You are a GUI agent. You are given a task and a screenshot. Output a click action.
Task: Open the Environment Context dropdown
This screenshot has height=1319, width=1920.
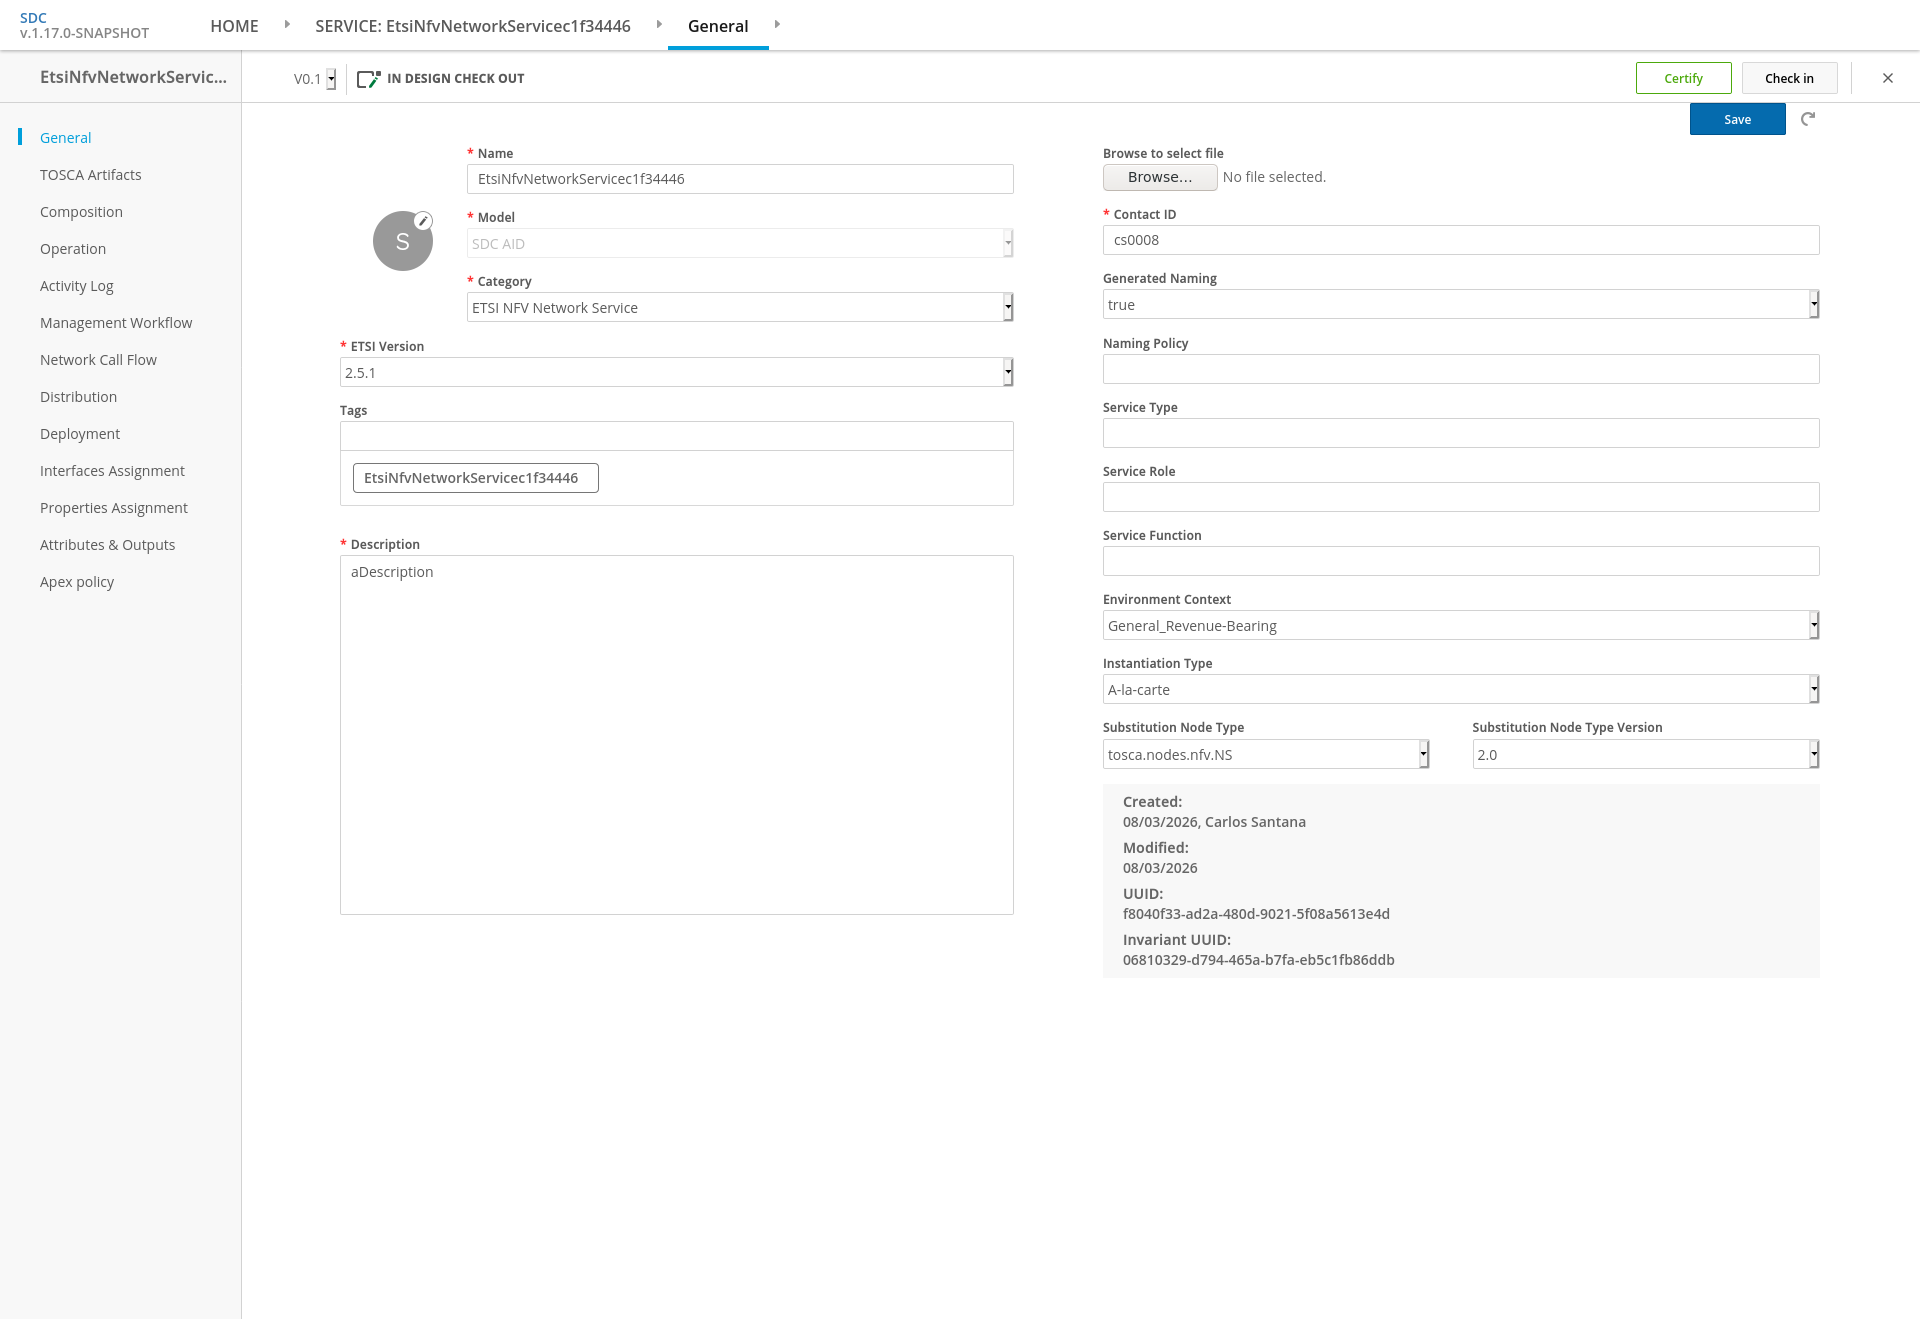[x=1461, y=625]
